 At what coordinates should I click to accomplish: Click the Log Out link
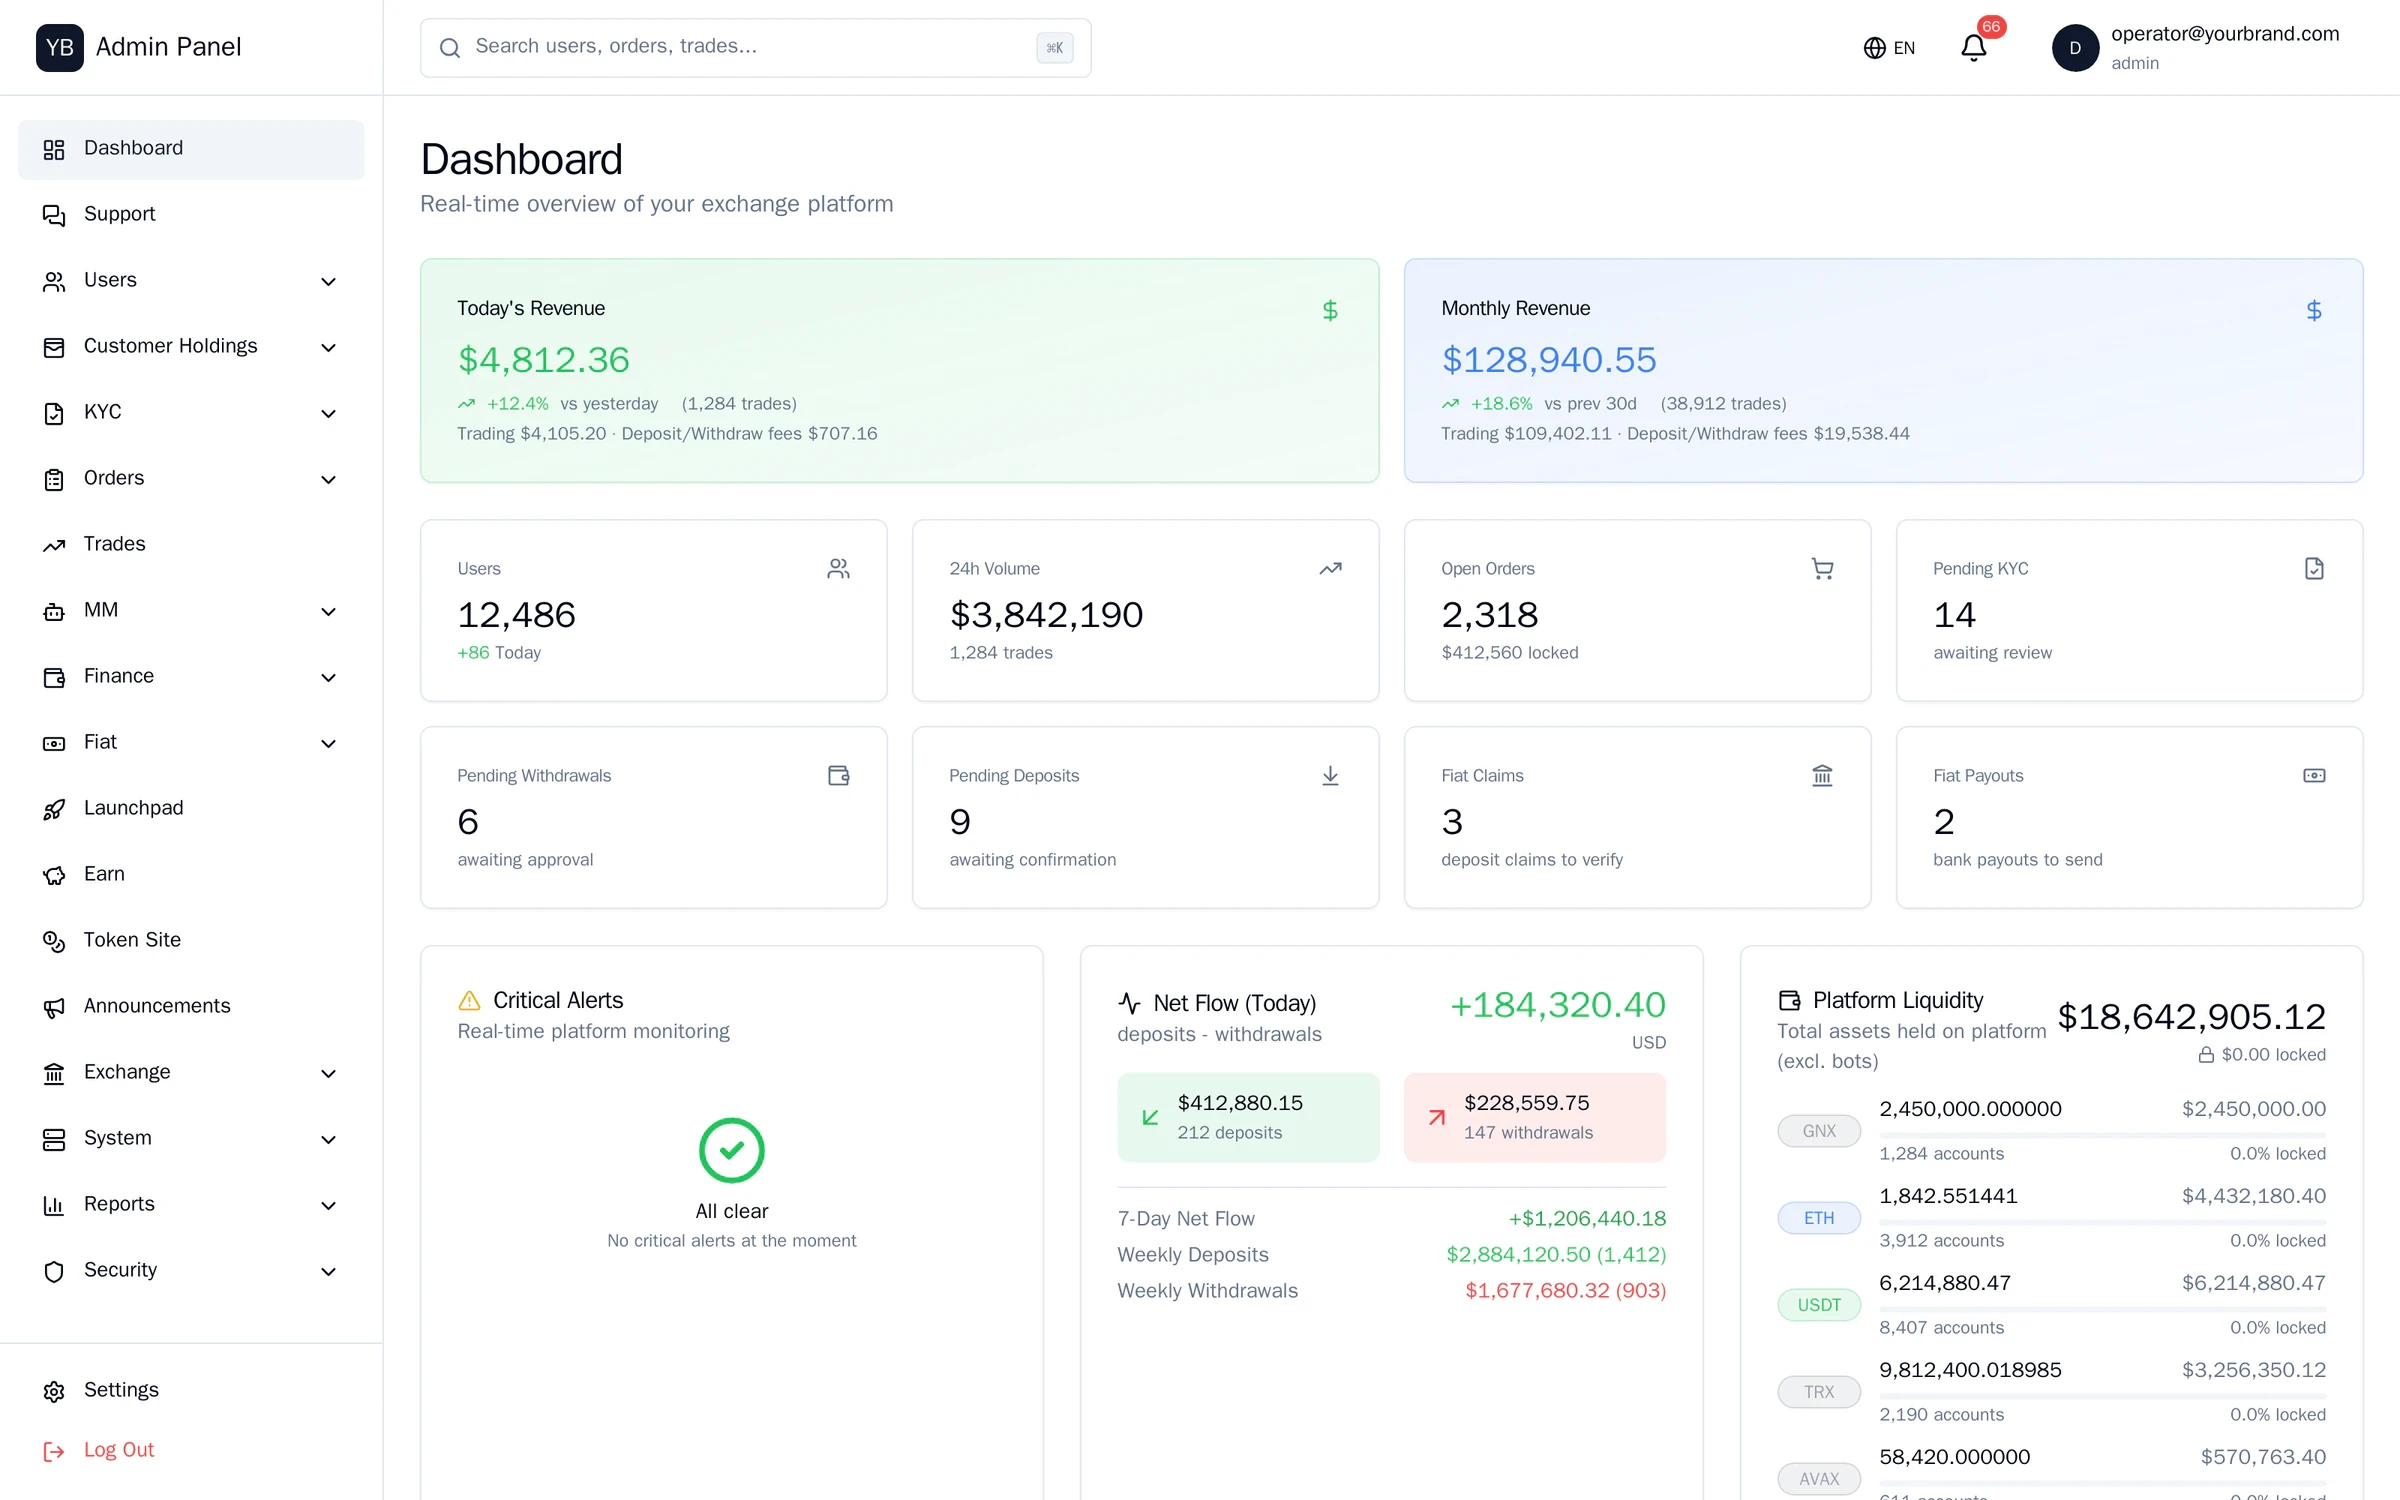point(99,1451)
